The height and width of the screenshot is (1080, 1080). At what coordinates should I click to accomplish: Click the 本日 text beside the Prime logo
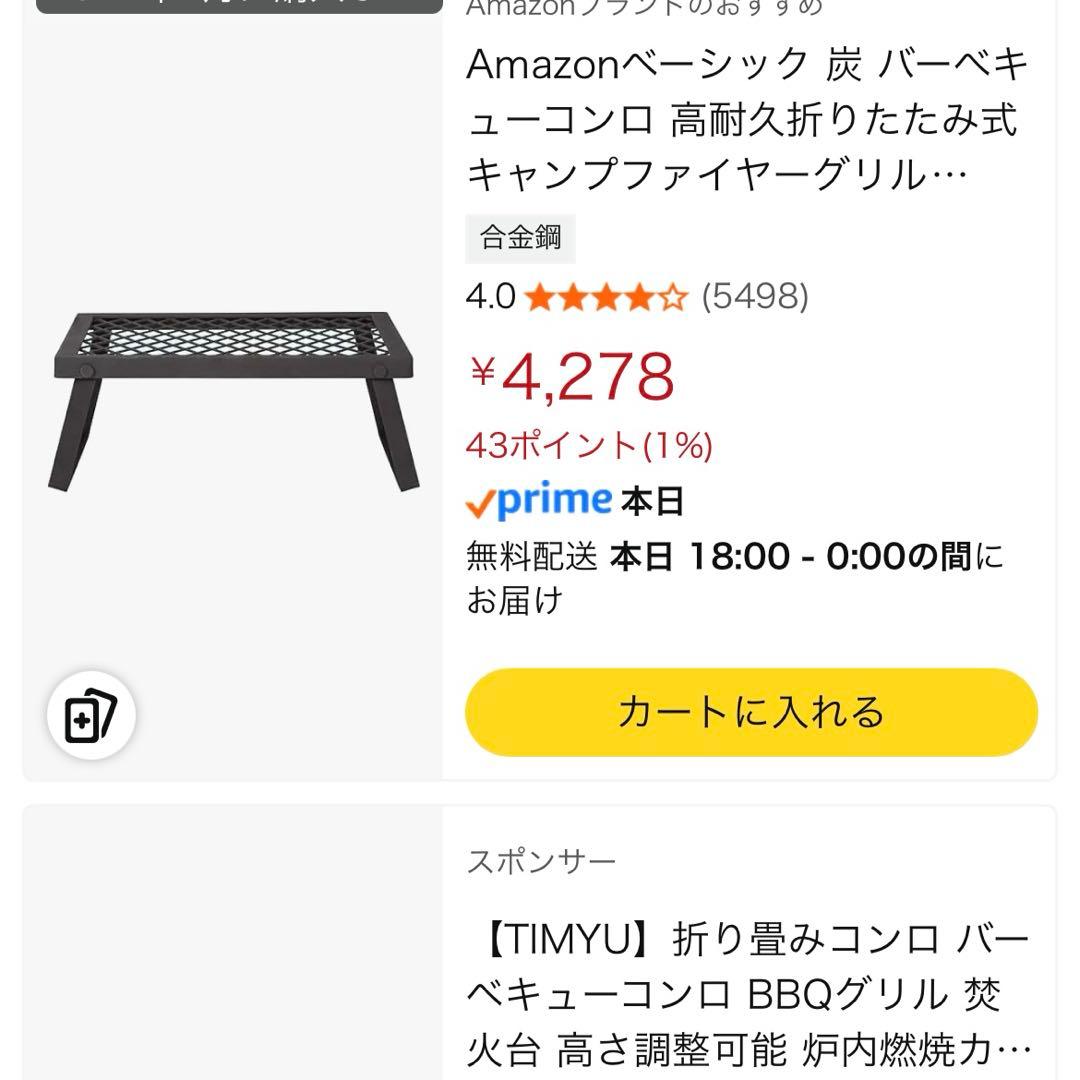[x=653, y=501]
